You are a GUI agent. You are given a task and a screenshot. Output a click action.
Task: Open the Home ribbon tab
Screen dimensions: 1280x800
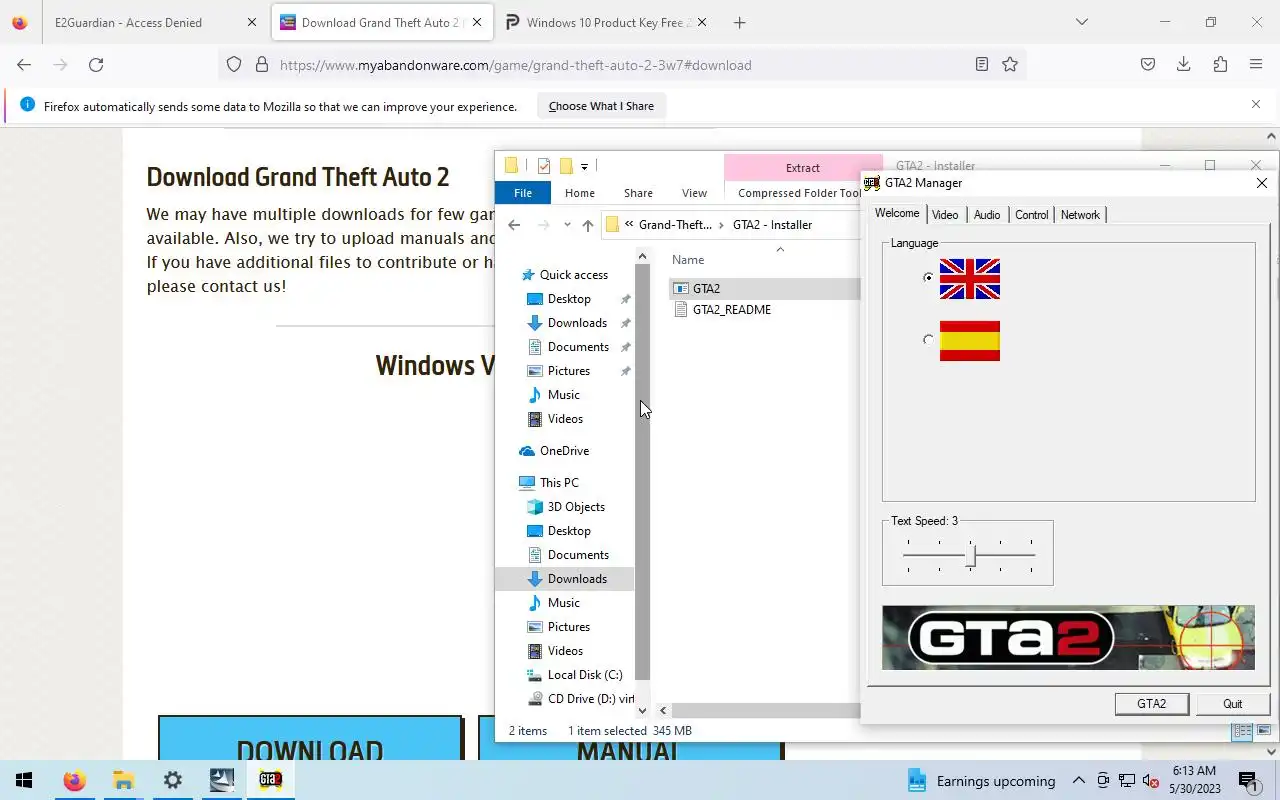pos(580,193)
